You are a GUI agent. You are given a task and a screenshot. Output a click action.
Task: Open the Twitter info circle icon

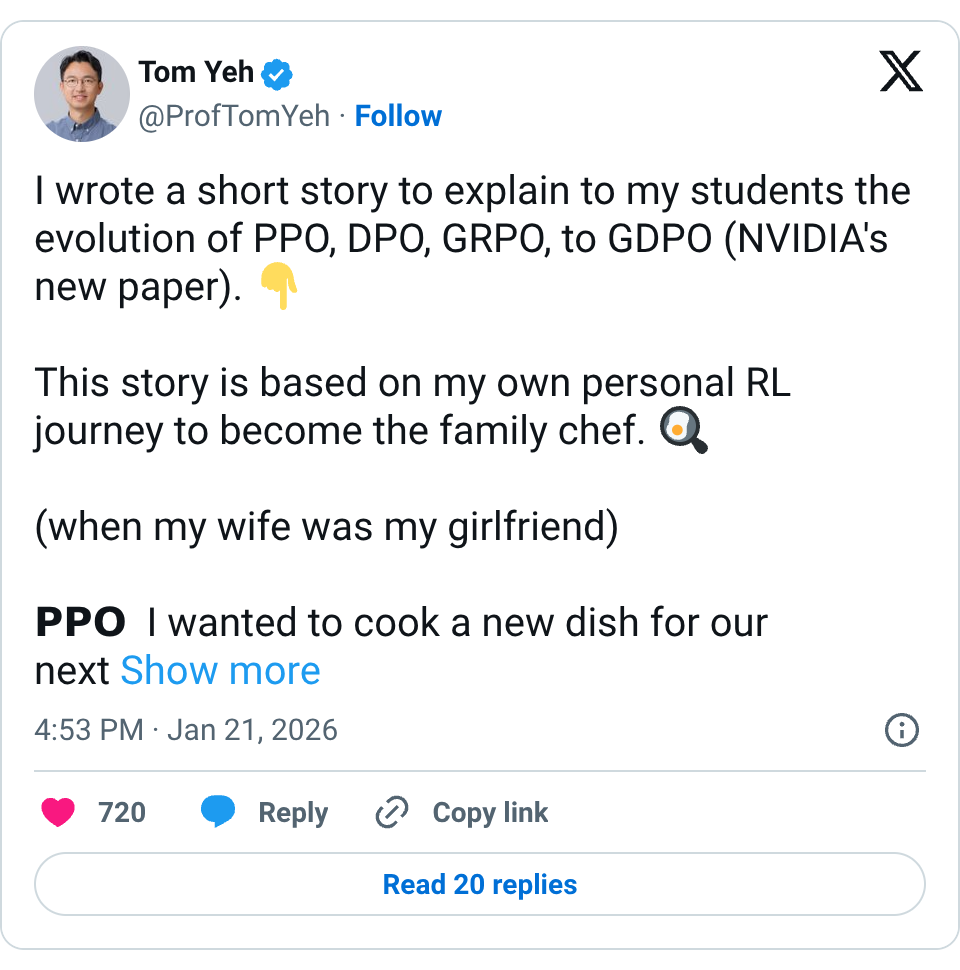tap(902, 730)
